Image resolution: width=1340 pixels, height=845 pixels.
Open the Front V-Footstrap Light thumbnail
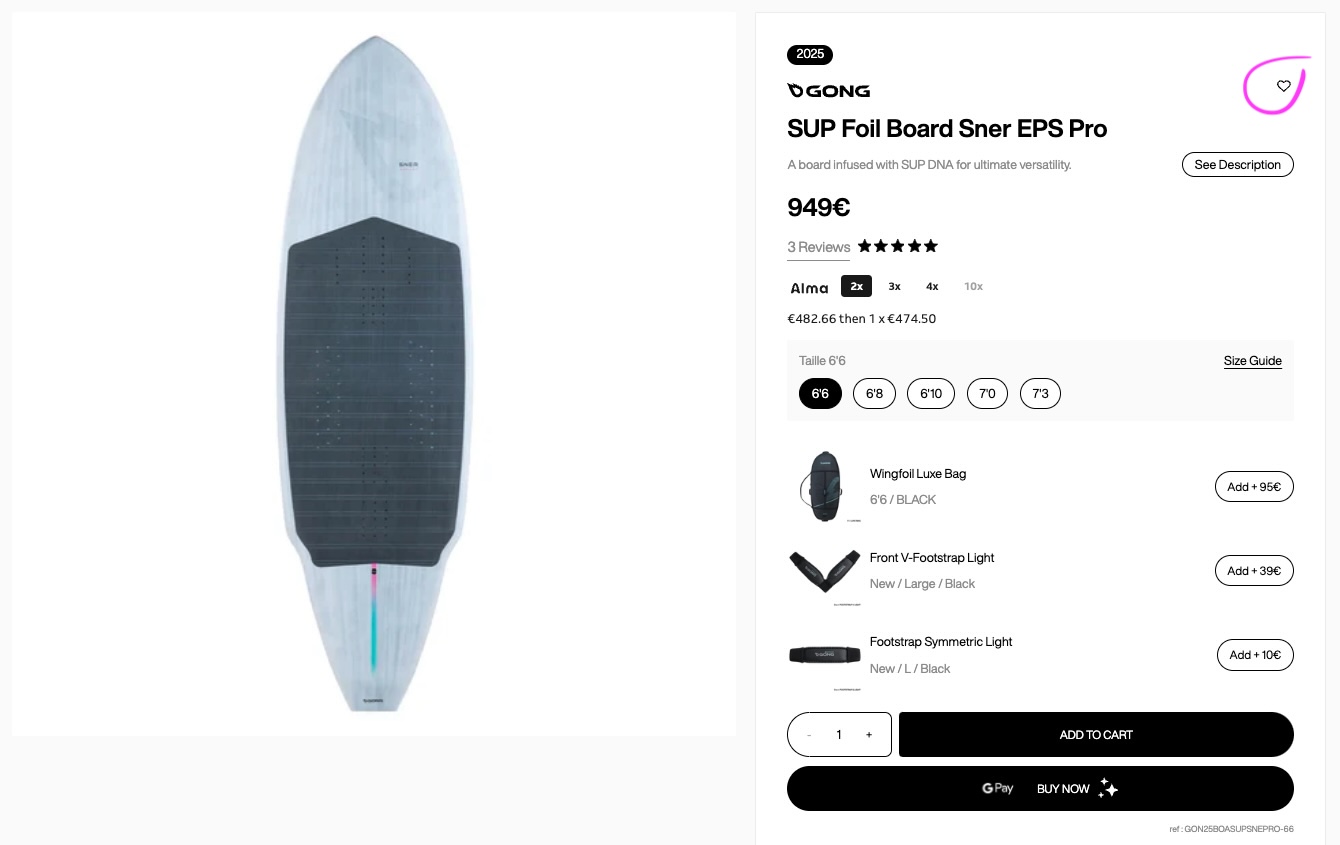coord(824,571)
